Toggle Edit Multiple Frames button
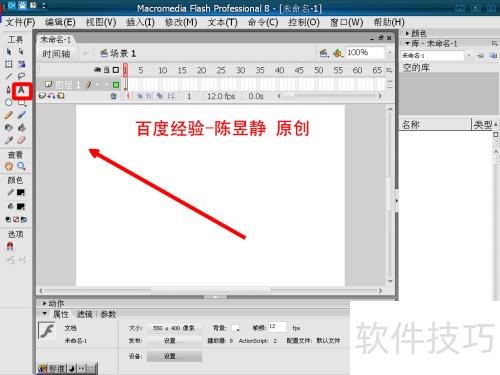 (x=160, y=96)
